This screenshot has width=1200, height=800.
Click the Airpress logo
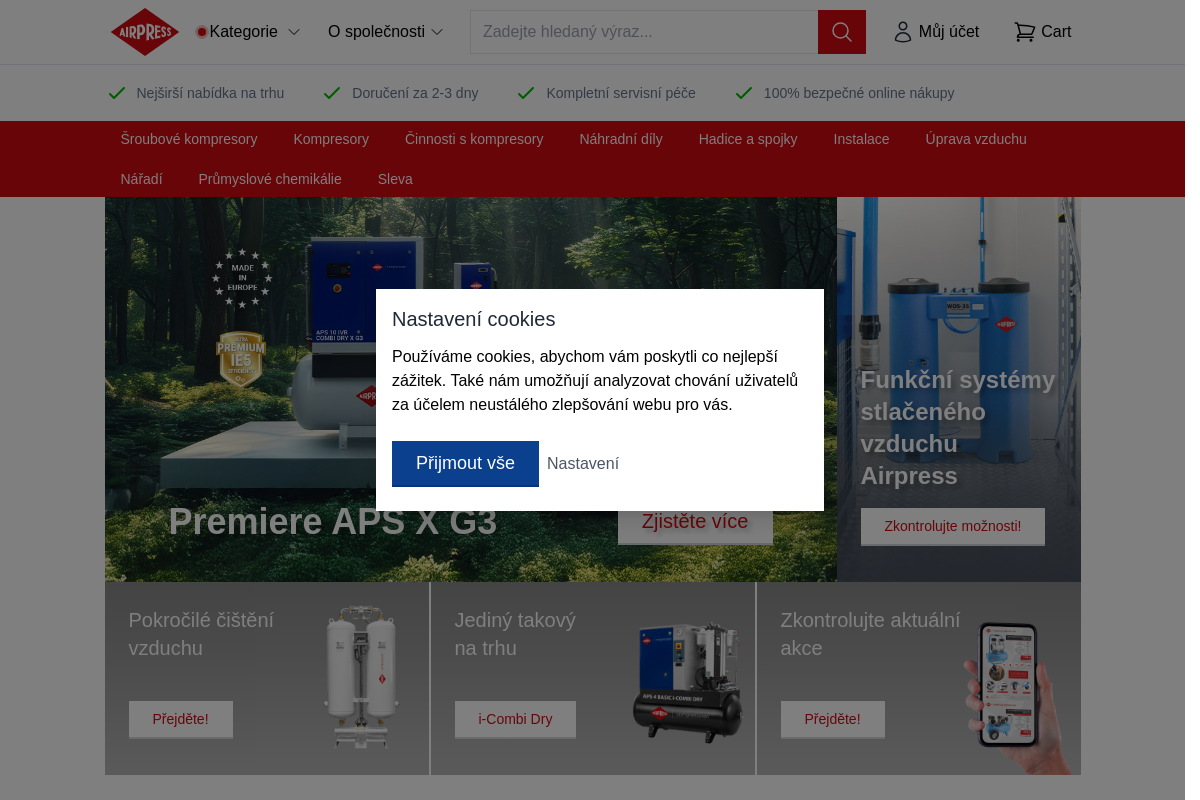click(x=144, y=32)
